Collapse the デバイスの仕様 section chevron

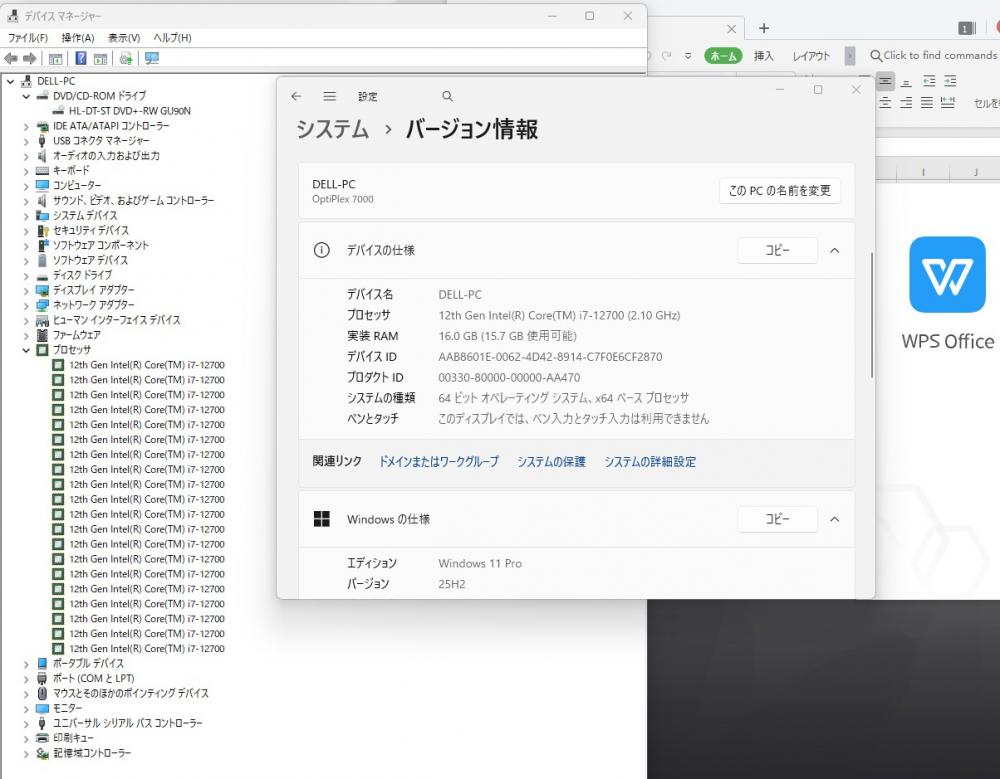click(835, 250)
